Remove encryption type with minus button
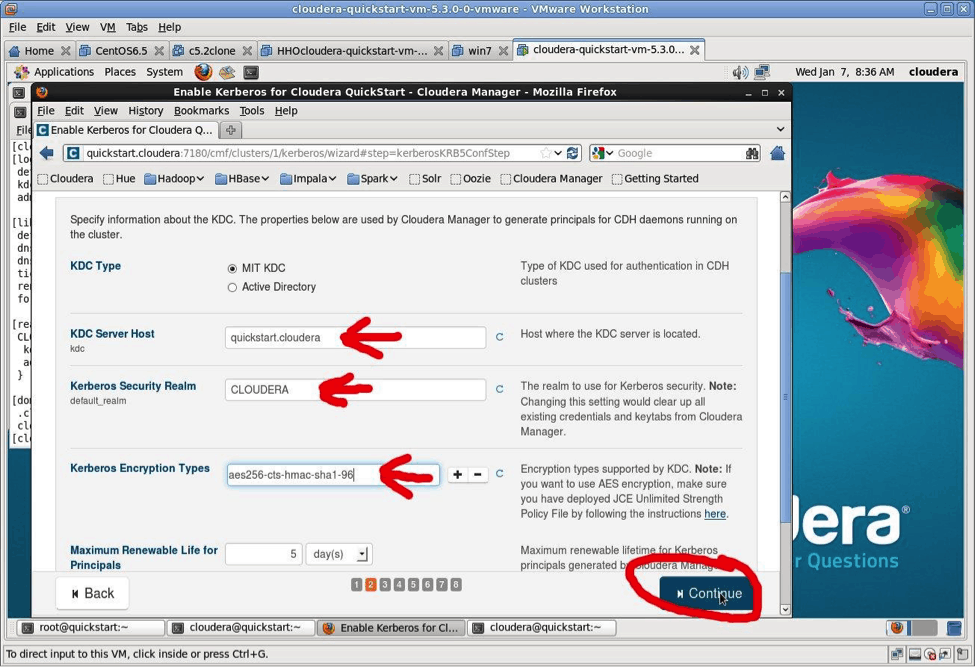Image resolution: width=975 pixels, height=667 pixels. (478, 475)
